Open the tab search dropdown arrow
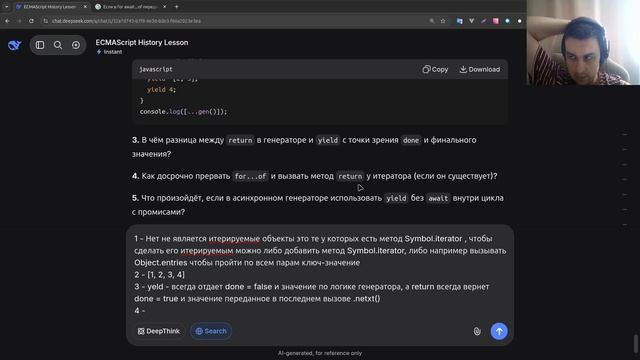640x360 pixels. point(6,7)
